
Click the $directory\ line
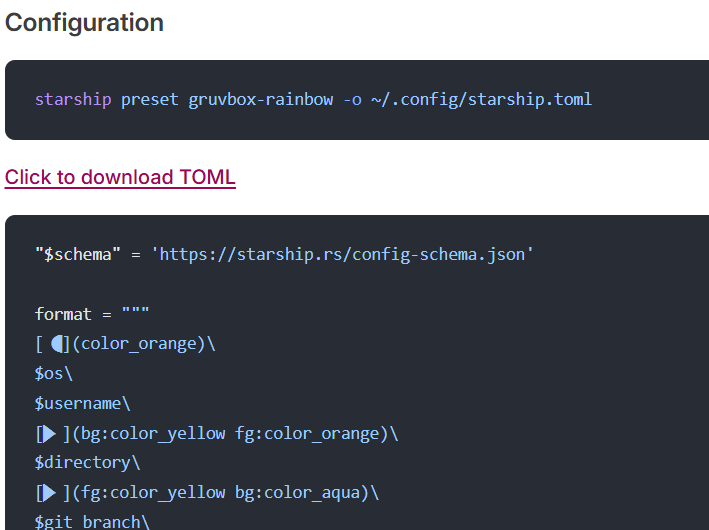click(87, 463)
